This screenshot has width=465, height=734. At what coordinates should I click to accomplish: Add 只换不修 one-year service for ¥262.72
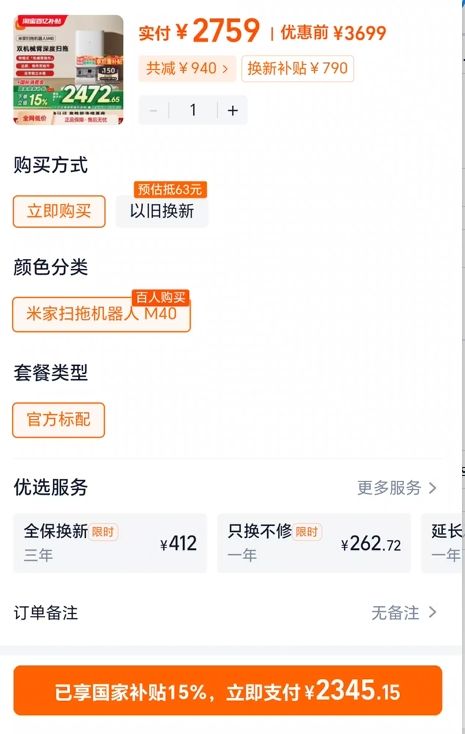coord(314,543)
